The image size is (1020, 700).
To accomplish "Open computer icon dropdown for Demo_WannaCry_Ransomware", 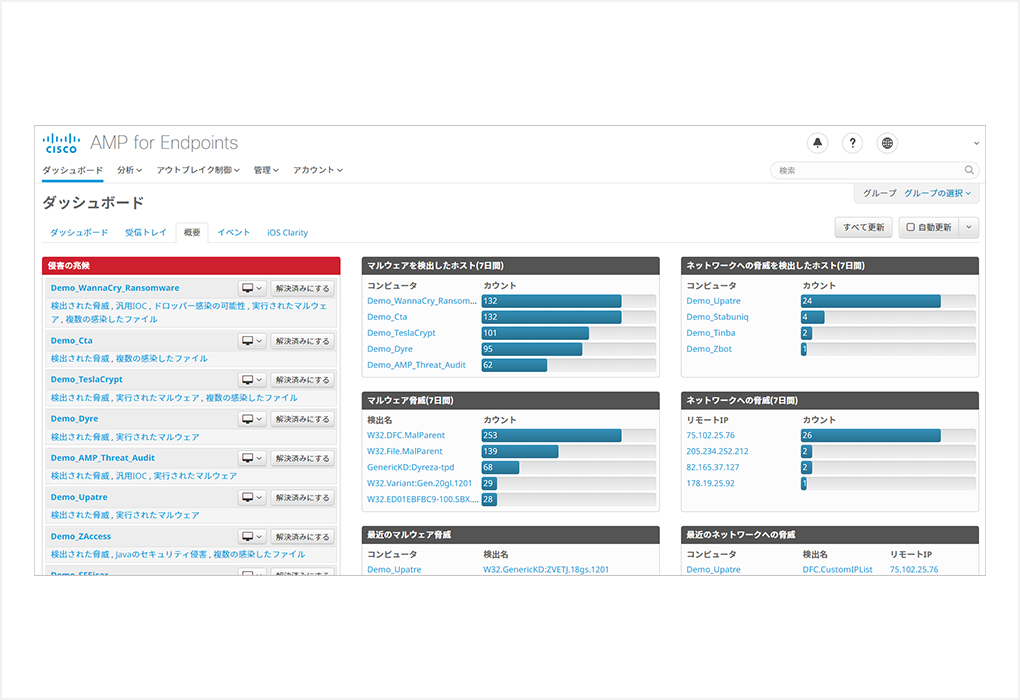I will tap(252, 288).
